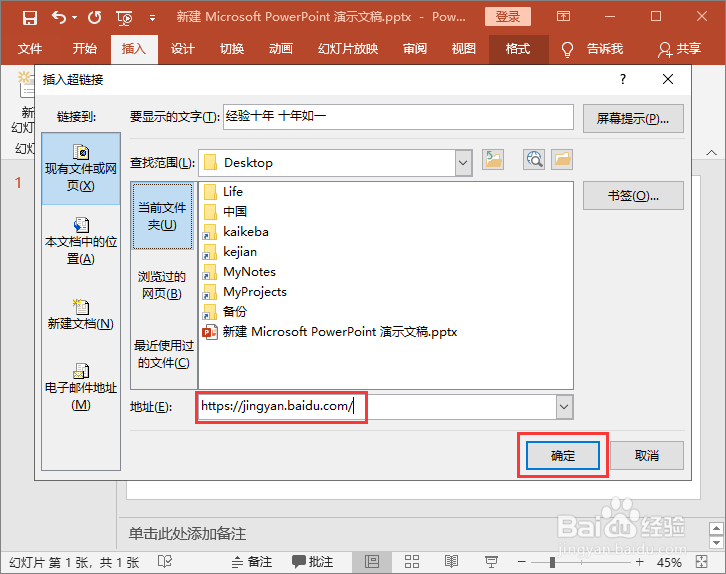The height and width of the screenshot is (574, 726).
Task: Click the 共享 share button
Action: (680, 49)
